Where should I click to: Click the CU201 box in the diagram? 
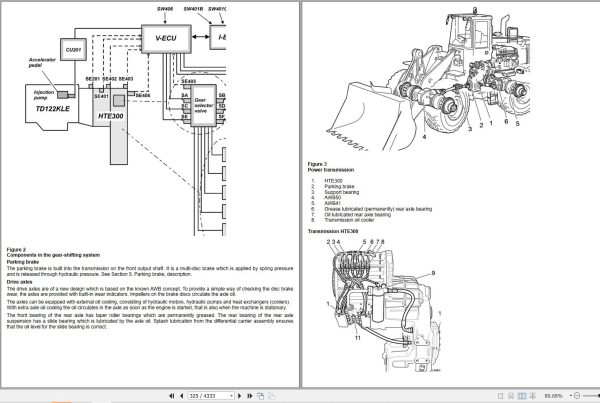click(x=73, y=50)
